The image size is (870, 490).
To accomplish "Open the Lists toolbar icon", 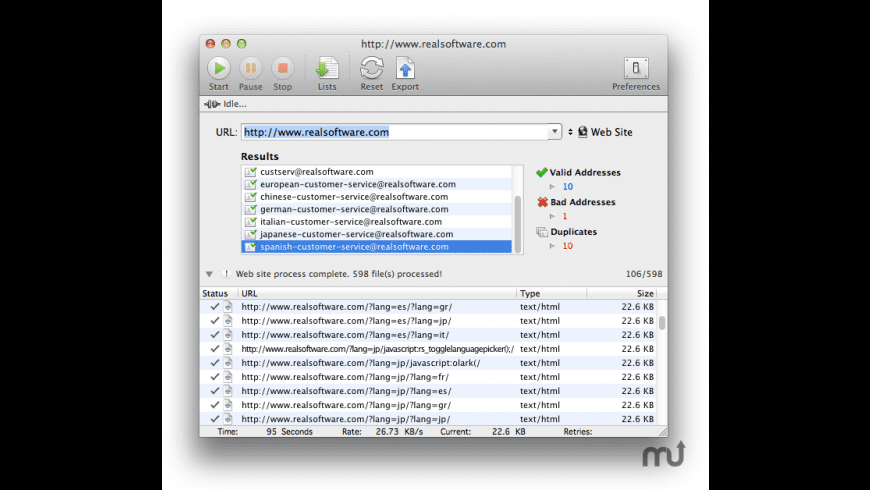I will click(327, 68).
